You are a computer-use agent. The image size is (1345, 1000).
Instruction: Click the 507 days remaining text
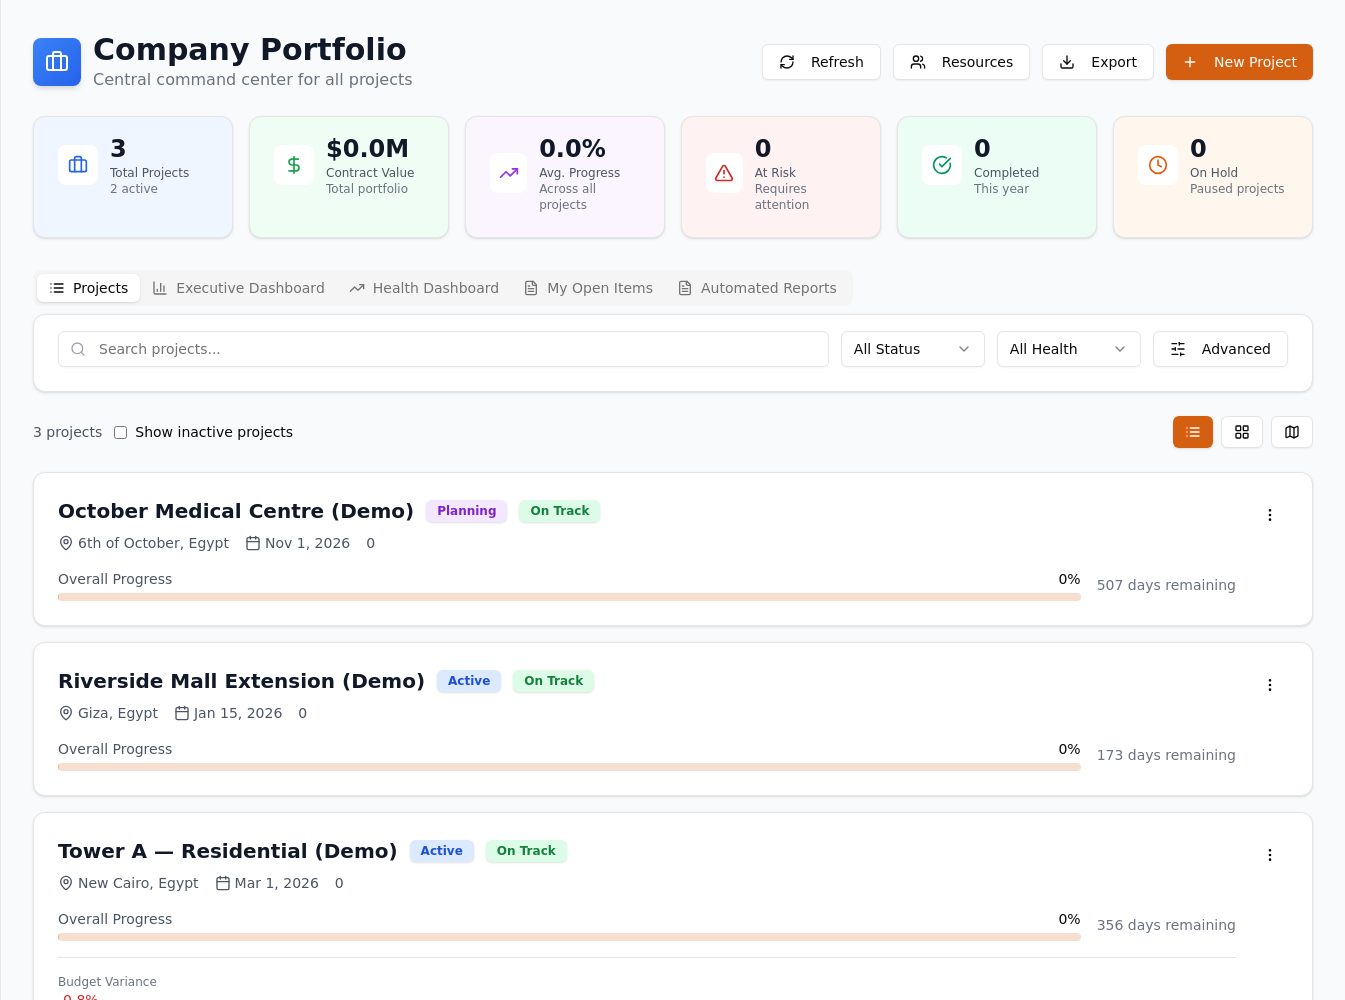click(1166, 585)
